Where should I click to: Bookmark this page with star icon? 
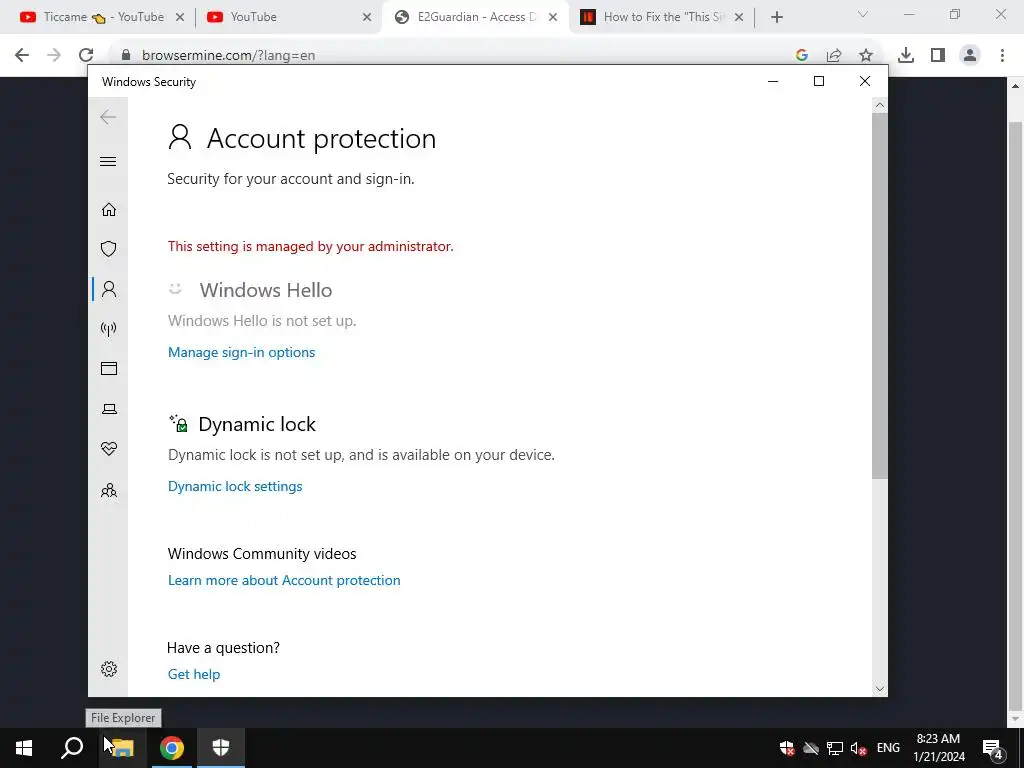pos(866,55)
